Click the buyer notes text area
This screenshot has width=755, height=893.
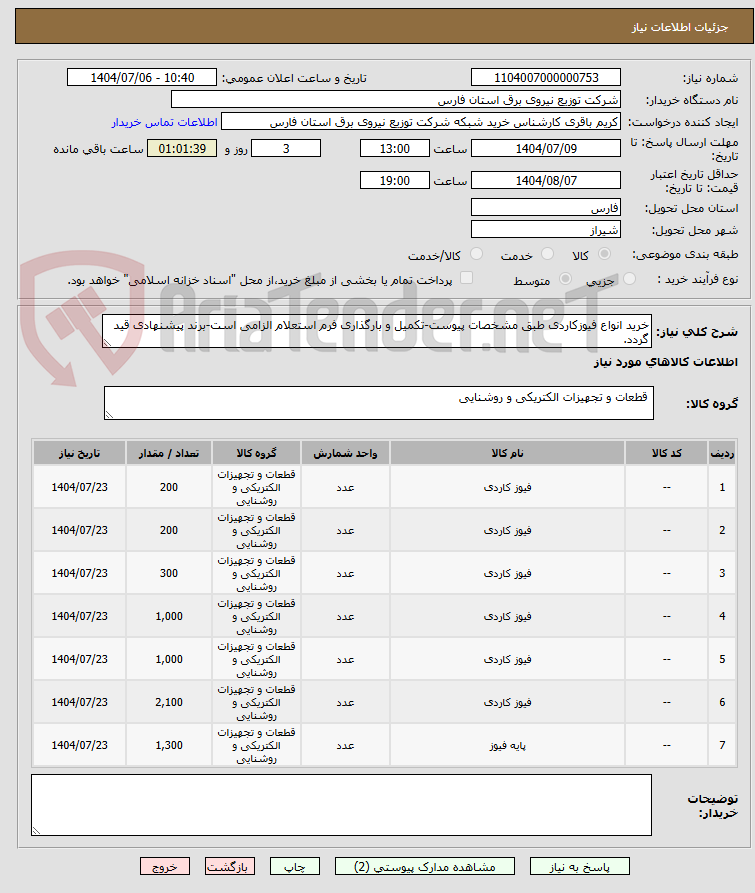click(341, 805)
